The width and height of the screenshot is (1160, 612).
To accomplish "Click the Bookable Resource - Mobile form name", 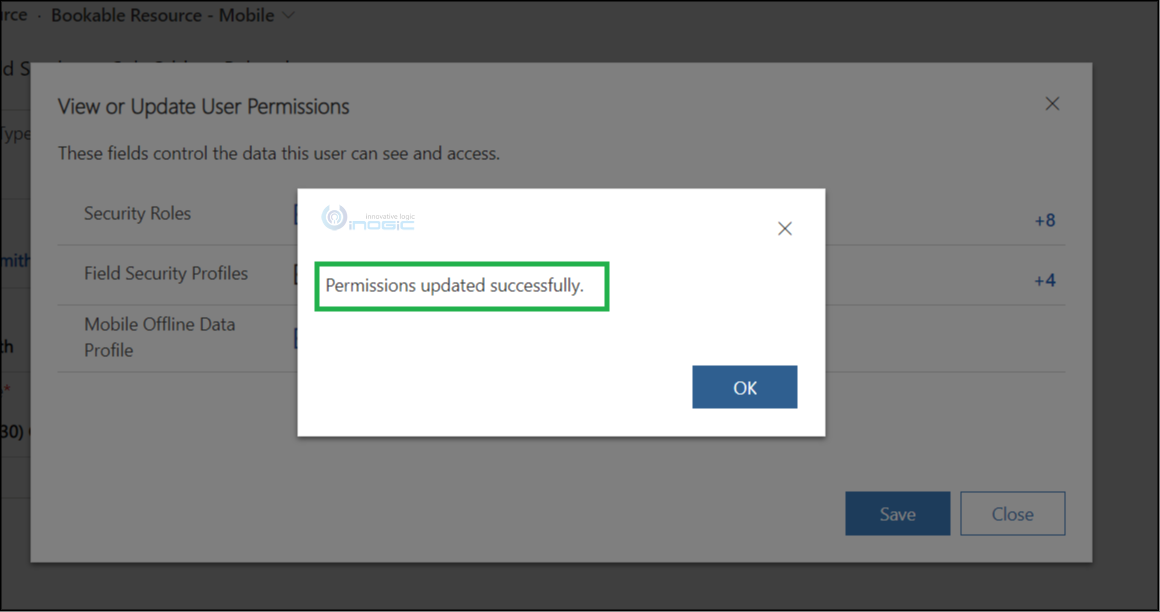I will click(163, 16).
